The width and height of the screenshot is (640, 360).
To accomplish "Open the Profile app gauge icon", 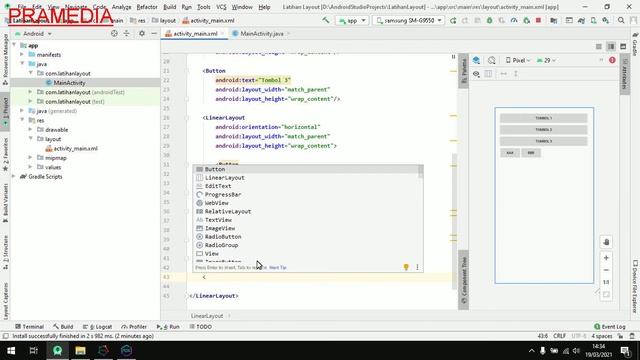I will 514,20.
